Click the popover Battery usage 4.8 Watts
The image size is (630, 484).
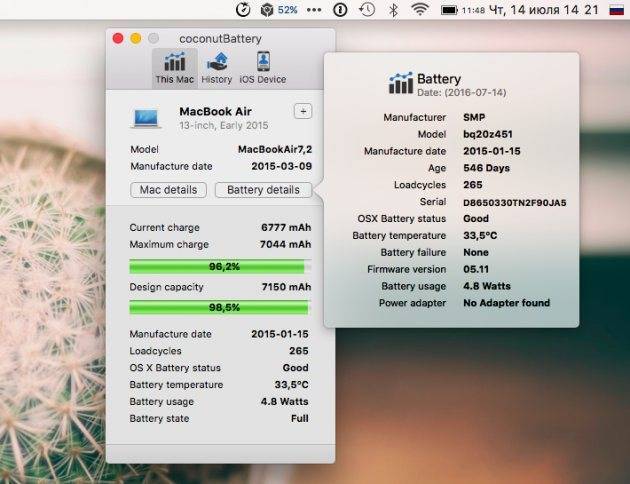click(x=487, y=286)
